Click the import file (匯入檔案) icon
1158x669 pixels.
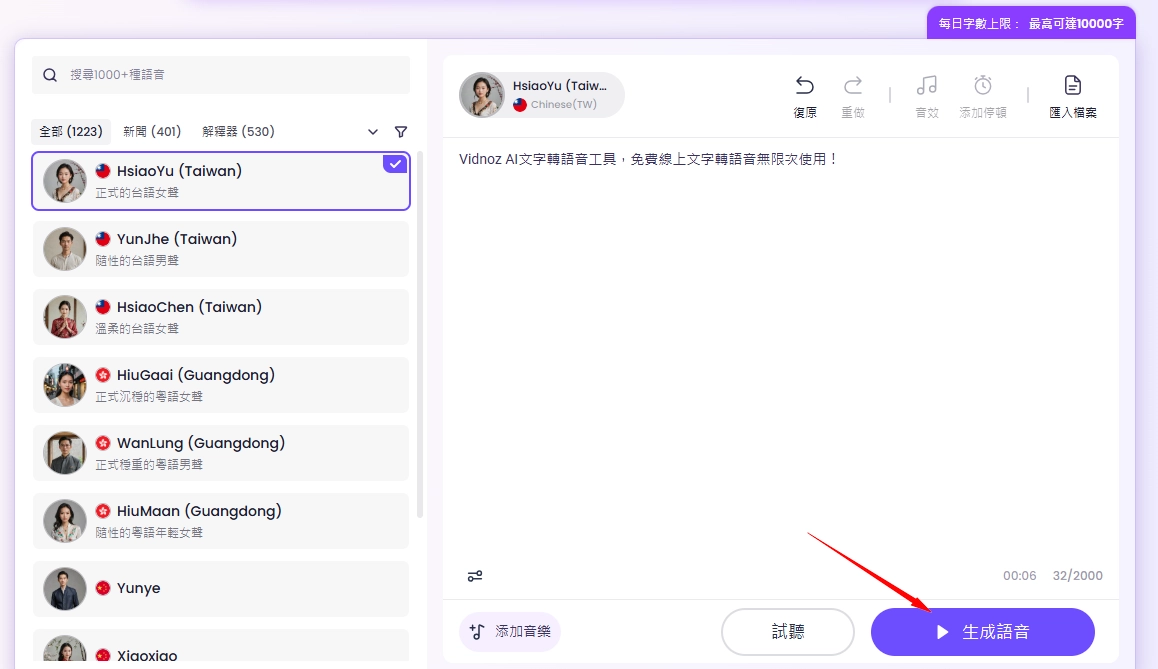tap(1073, 86)
